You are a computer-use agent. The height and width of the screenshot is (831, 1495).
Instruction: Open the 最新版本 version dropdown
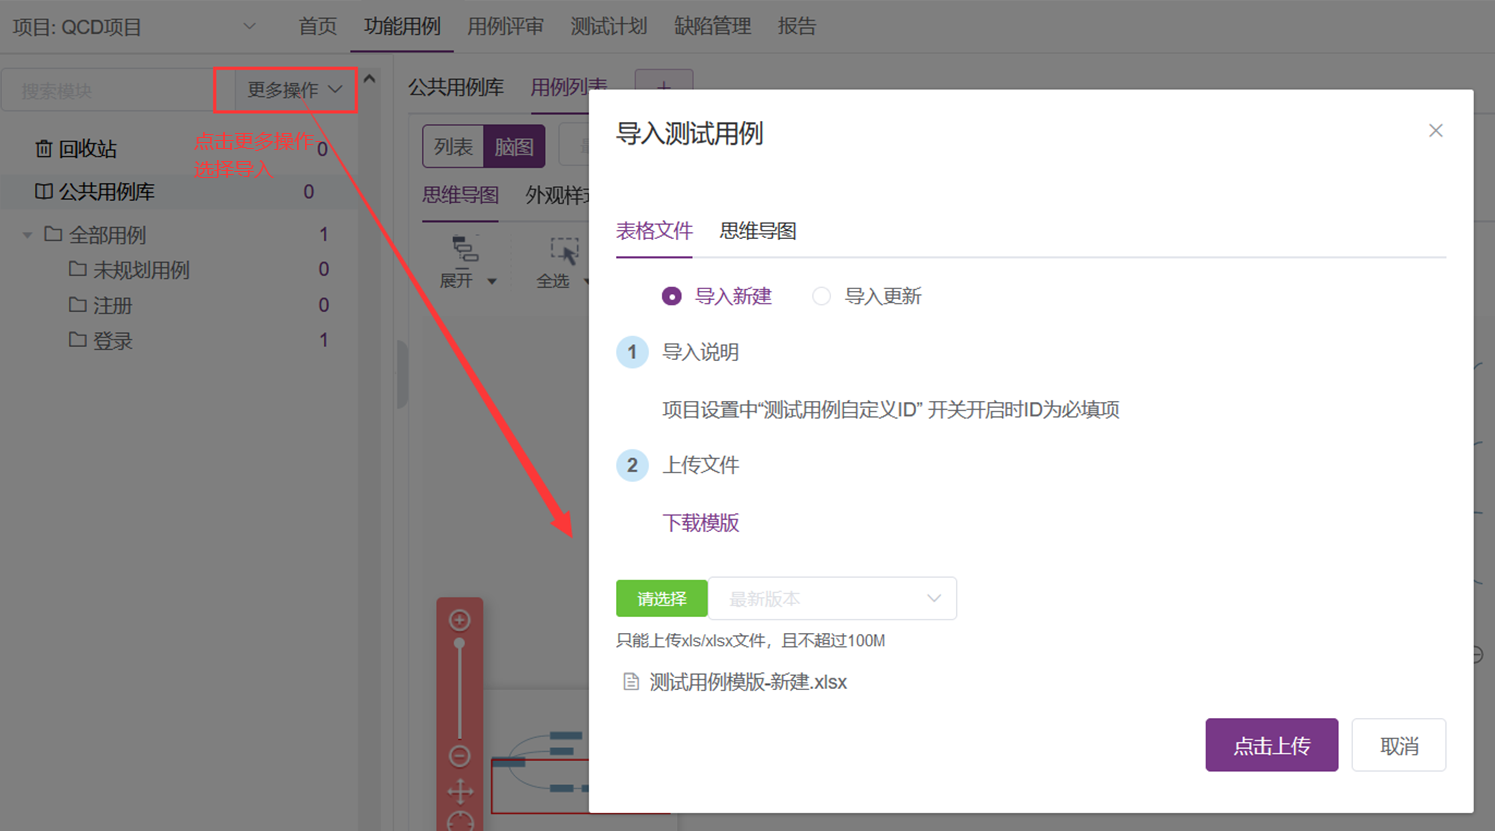833,598
